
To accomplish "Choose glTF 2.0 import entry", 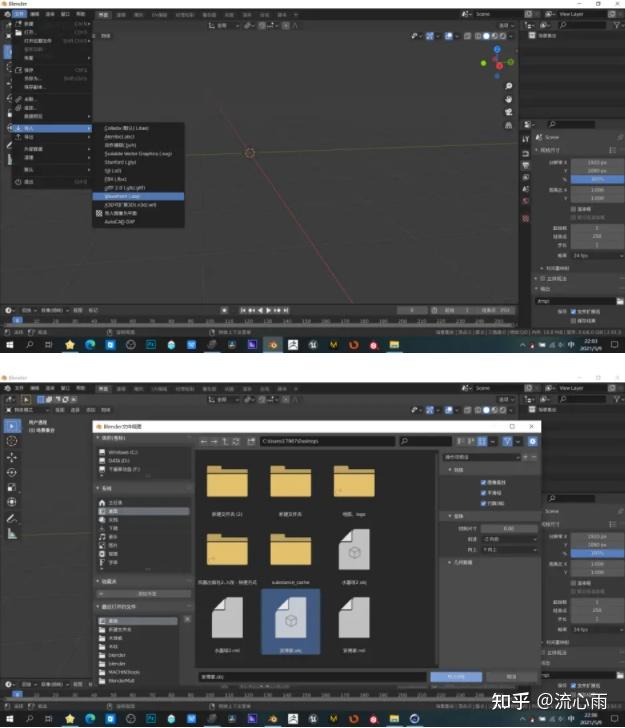I will click(138, 188).
